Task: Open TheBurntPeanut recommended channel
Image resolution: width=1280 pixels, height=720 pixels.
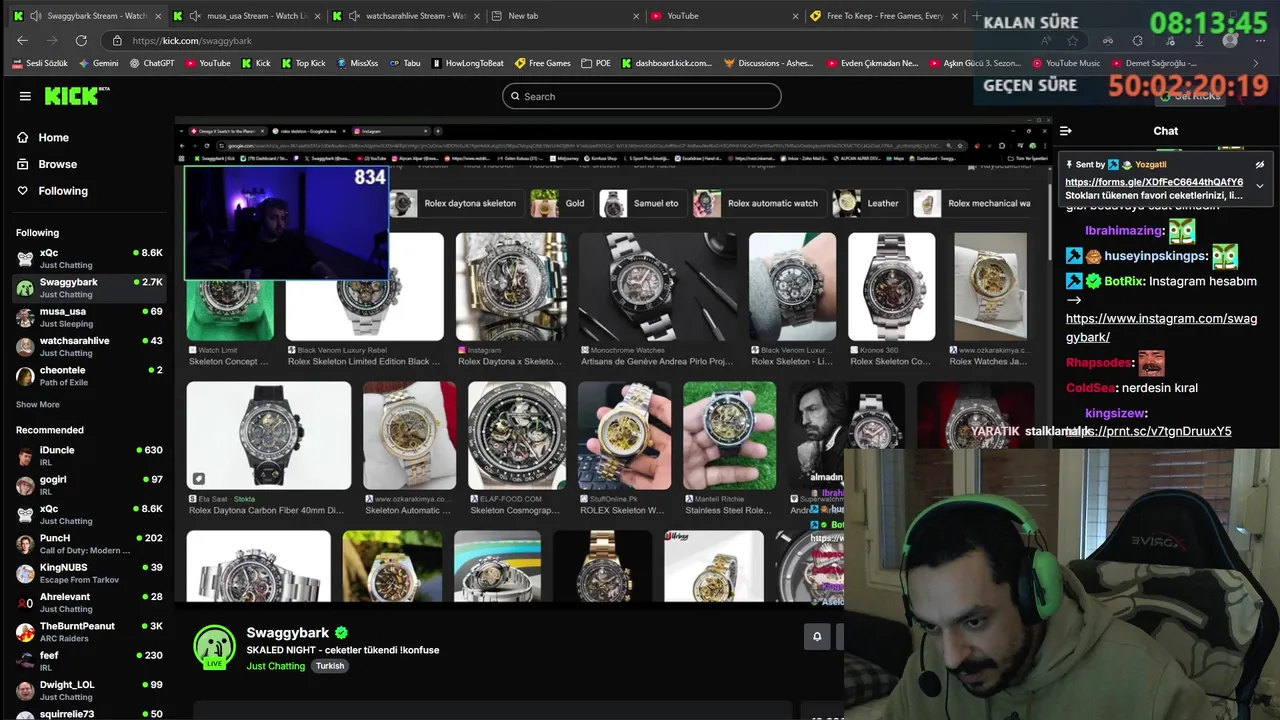Action: click(87, 632)
